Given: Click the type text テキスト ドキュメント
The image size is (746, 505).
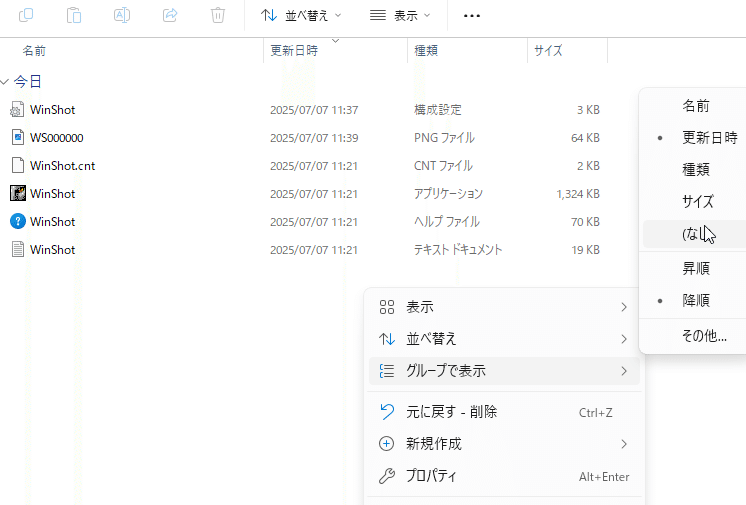Looking at the screenshot, I should tap(458, 250).
